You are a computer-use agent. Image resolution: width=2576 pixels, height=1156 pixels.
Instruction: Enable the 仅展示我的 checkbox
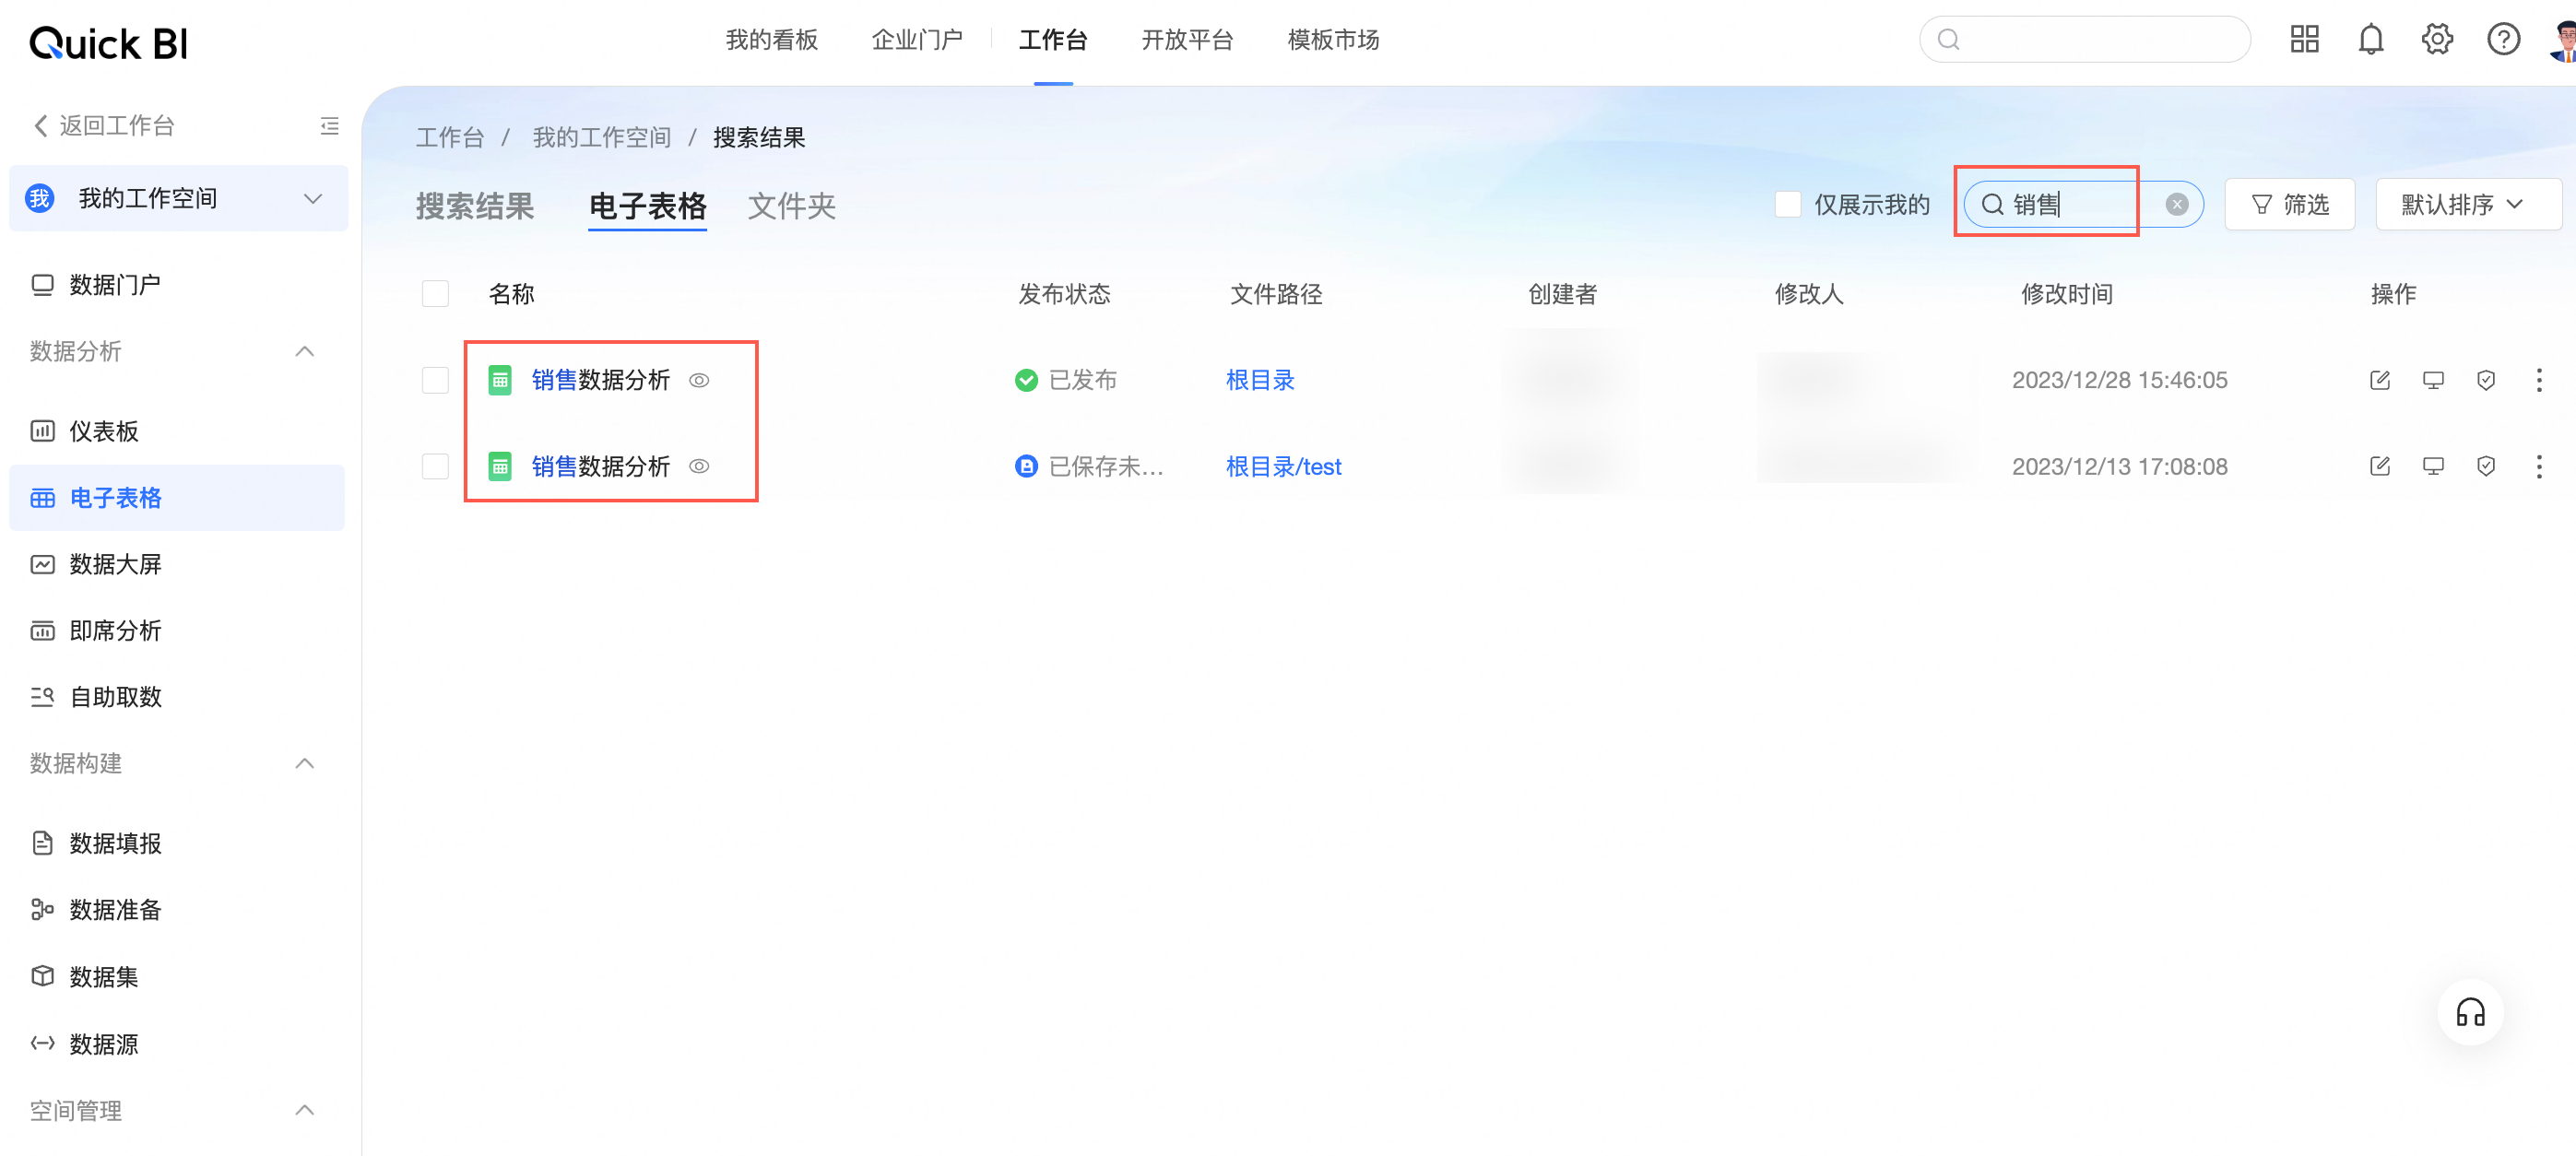click(x=1787, y=205)
